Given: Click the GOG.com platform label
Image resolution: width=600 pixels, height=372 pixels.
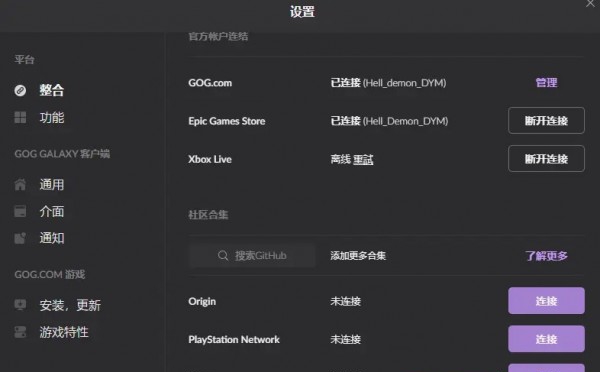Looking at the screenshot, I should tap(210, 83).
